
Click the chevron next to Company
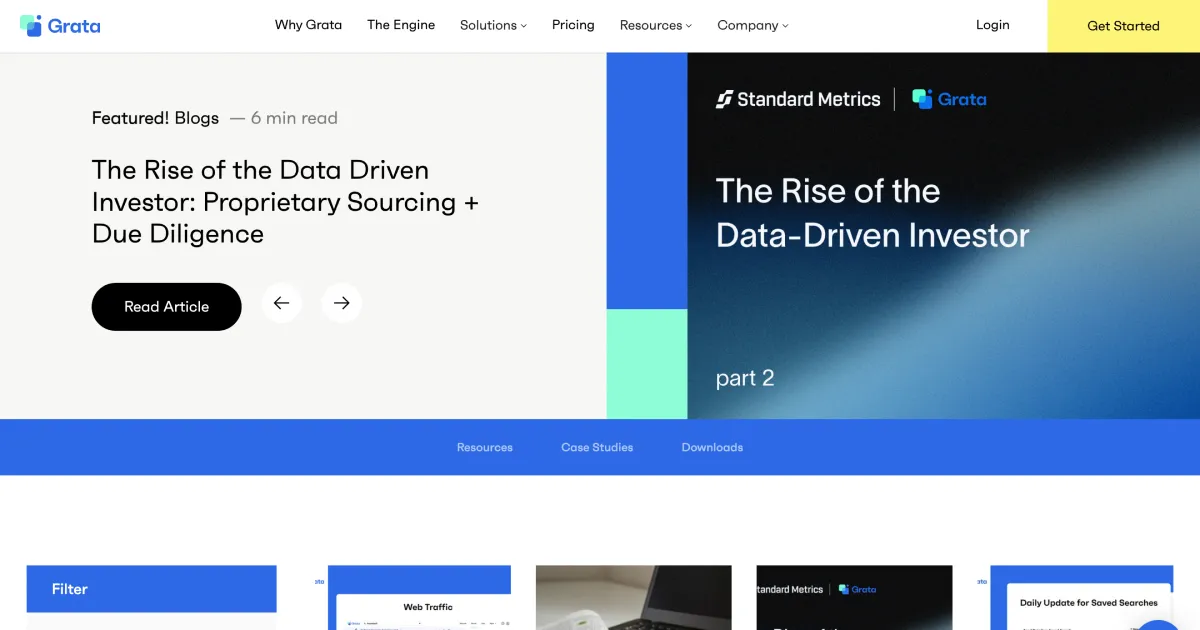click(x=785, y=25)
